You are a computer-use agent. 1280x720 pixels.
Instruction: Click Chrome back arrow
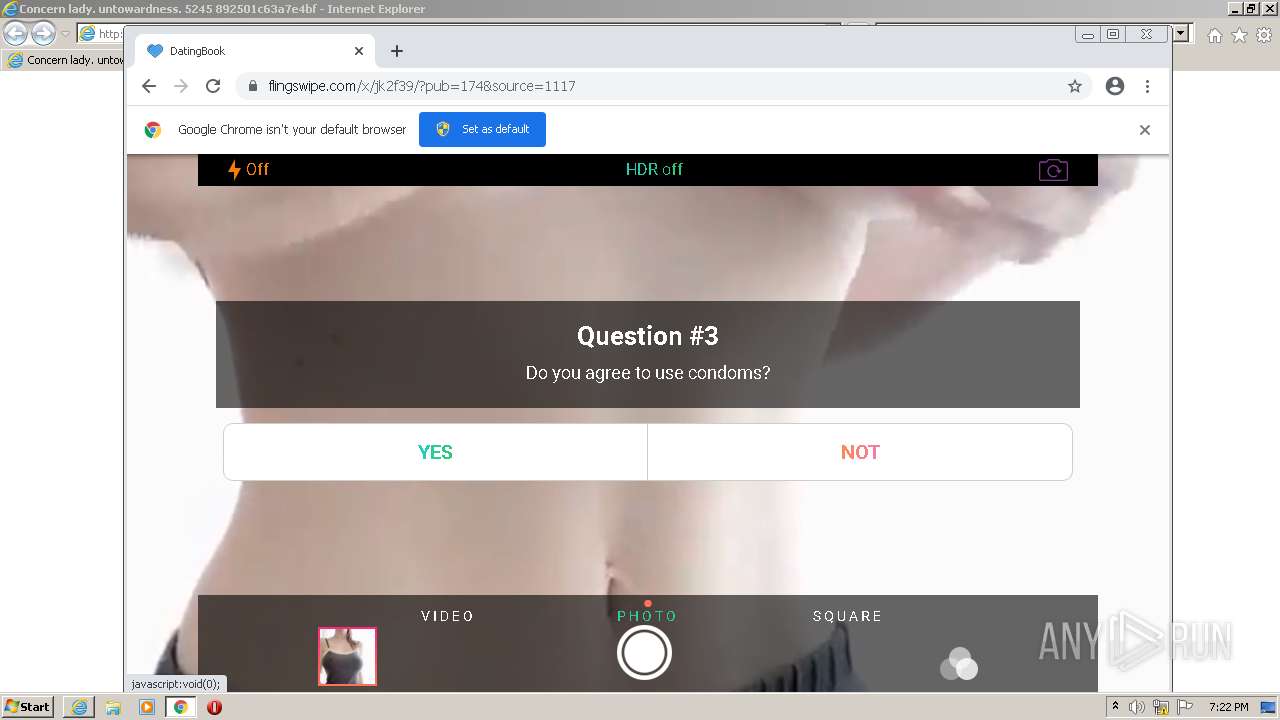tap(149, 86)
